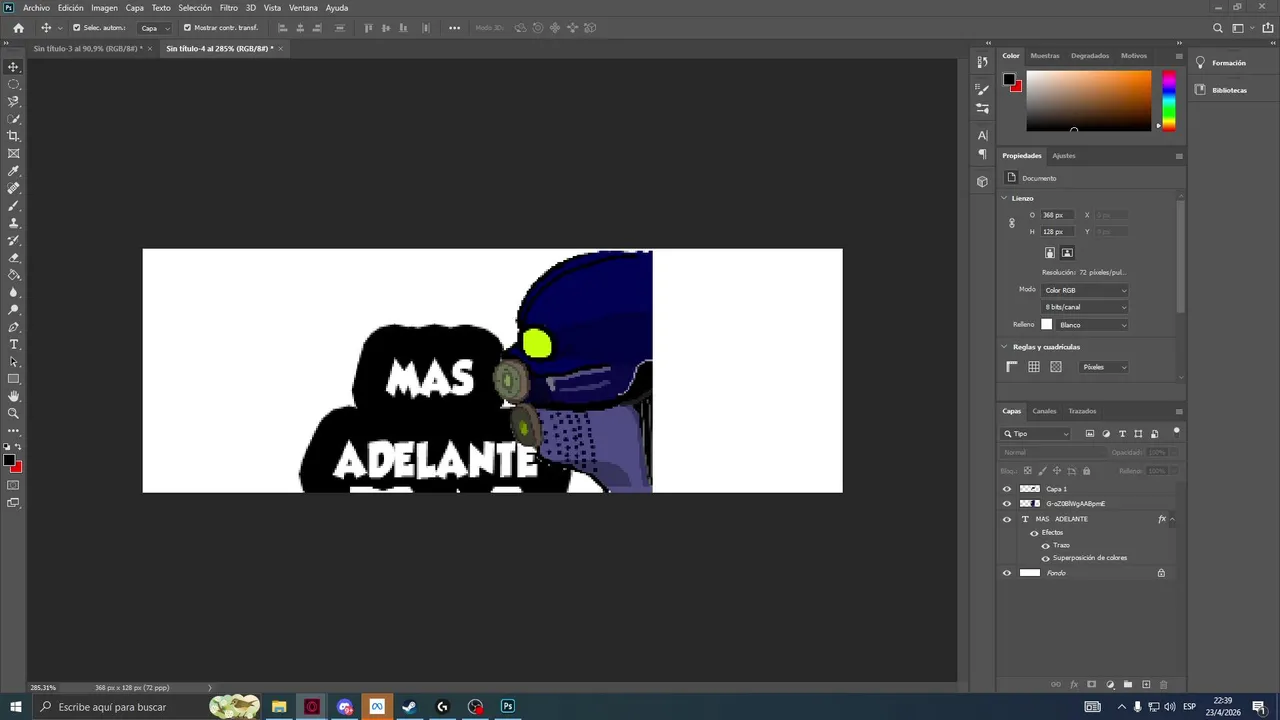Open the options bar three-dots menu
This screenshot has width=1280, height=720.
455,28
